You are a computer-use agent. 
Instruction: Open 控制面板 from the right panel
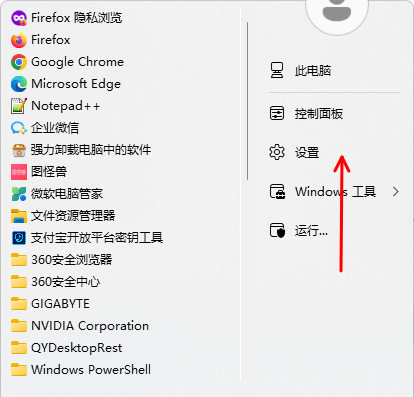306,114
